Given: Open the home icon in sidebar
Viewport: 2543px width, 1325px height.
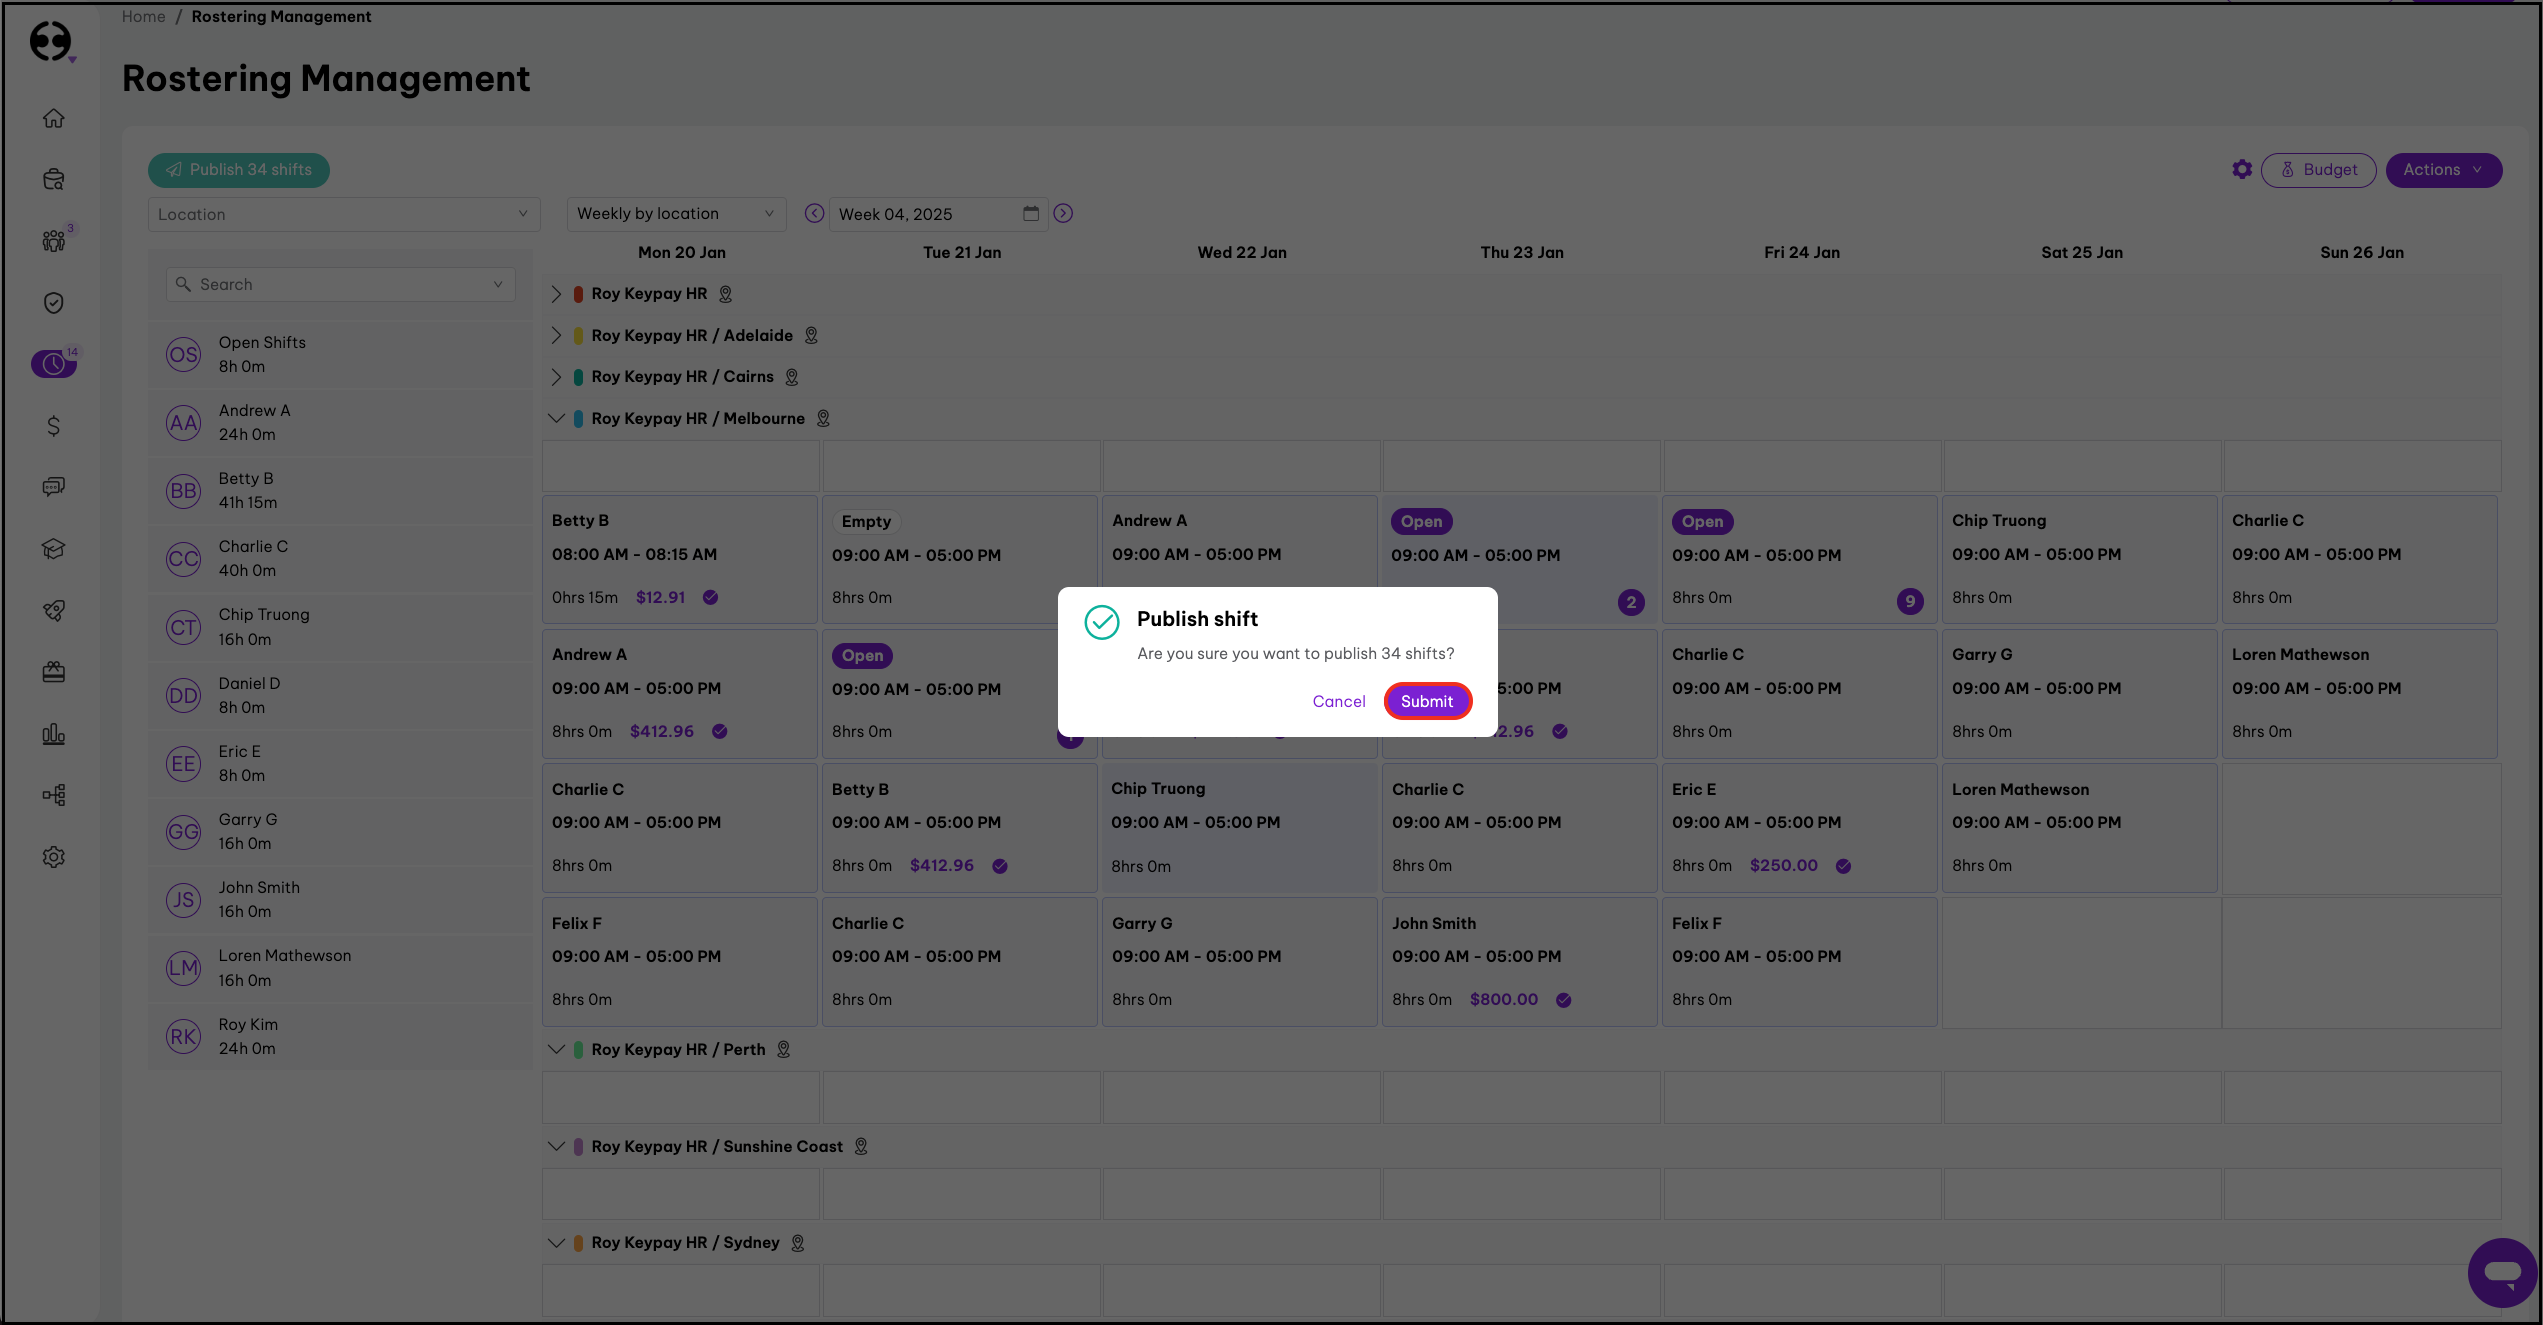Looking at the screenshot, I should 54,118.
